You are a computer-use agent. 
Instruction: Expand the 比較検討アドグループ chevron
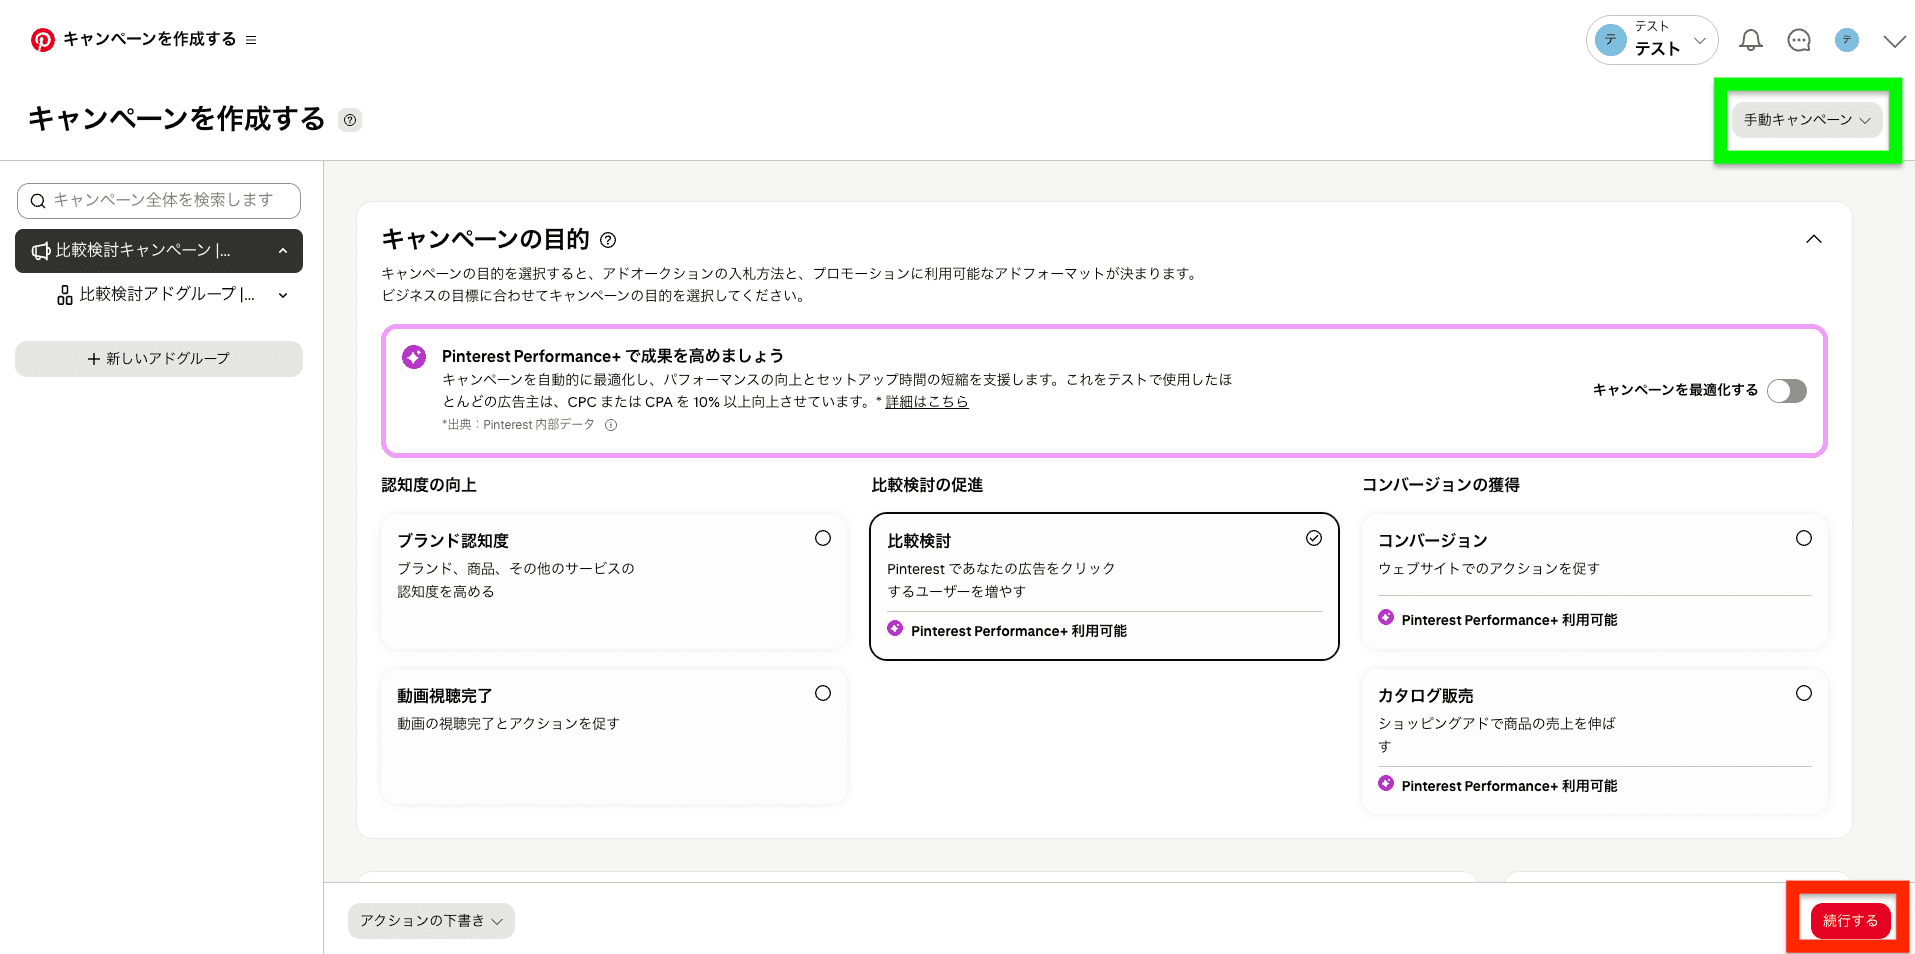click(x=283, y=295)
